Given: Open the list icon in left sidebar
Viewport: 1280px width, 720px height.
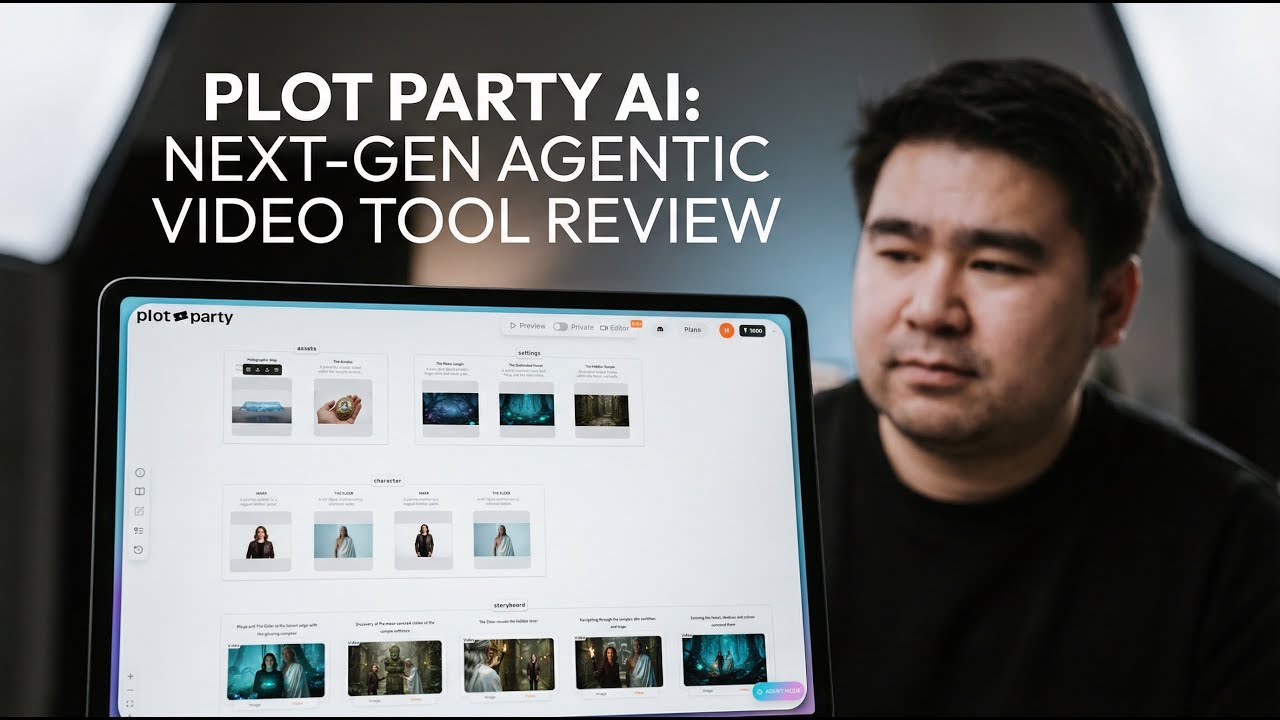Looking at the screenshot, I should pyautogui.click(x=139, y=530).
